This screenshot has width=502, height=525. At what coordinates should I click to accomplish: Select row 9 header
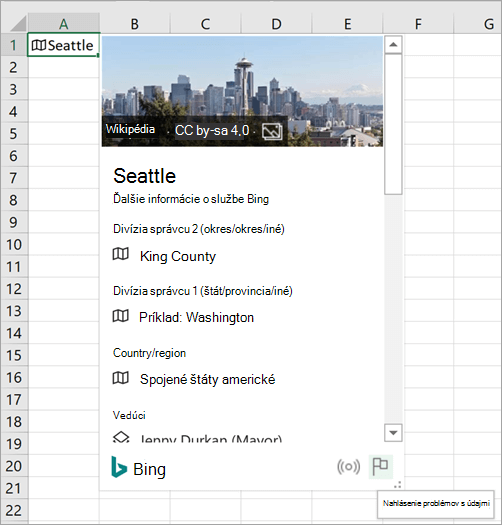pyautogui.click(x=14, y=222)
